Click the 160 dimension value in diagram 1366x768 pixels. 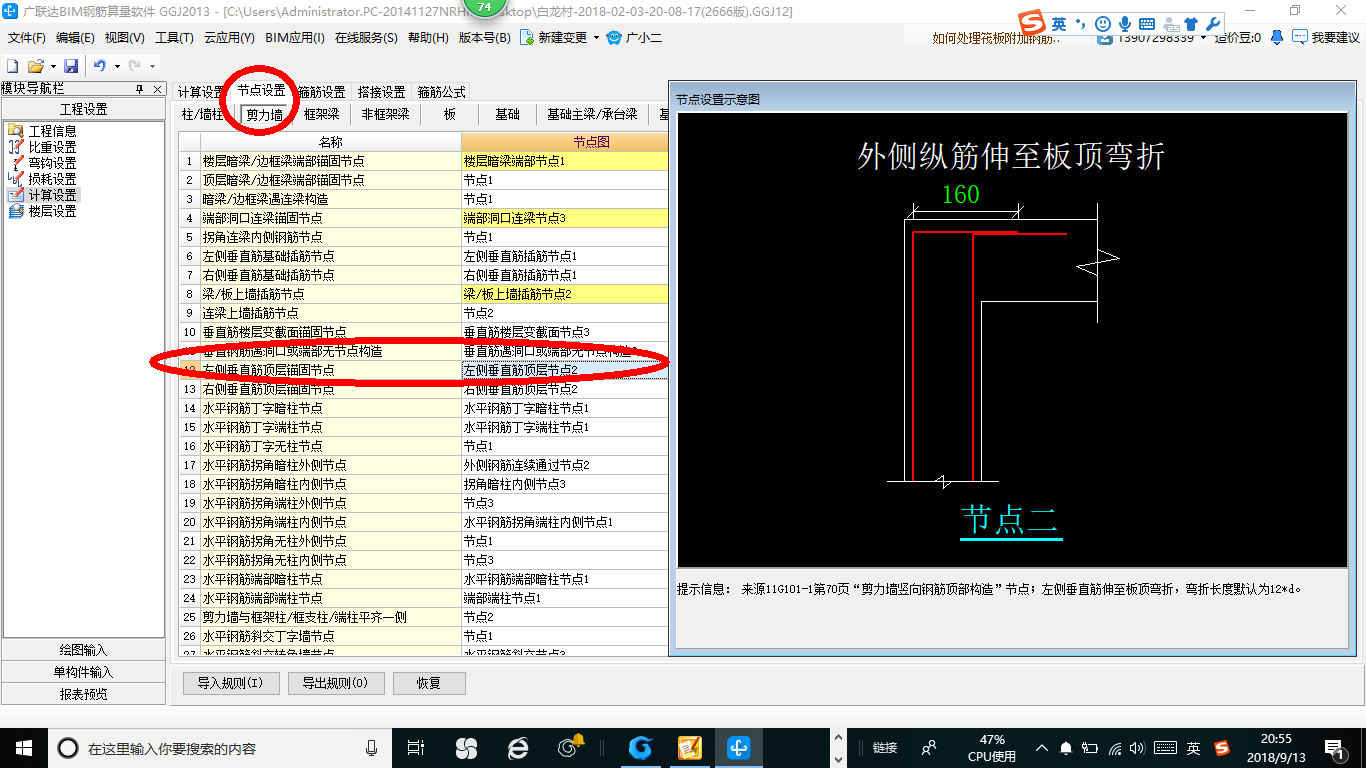[961, 195]
